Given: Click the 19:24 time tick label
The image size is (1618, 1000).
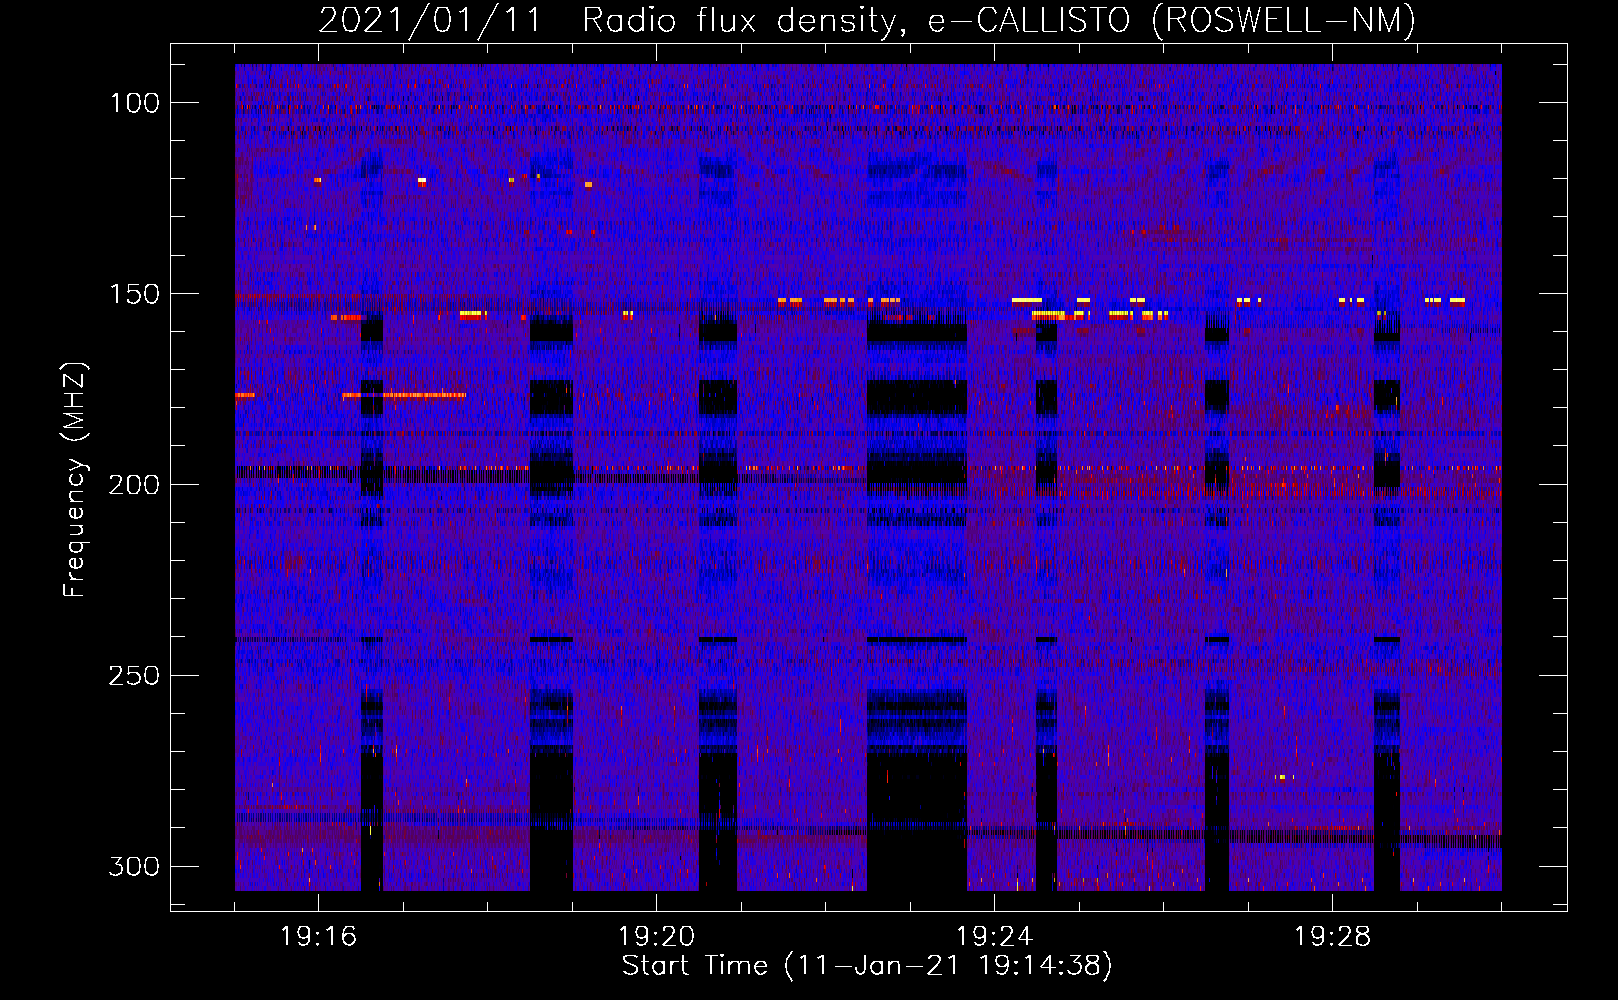Looking at the screenshot, I should [x=994, y=937].
